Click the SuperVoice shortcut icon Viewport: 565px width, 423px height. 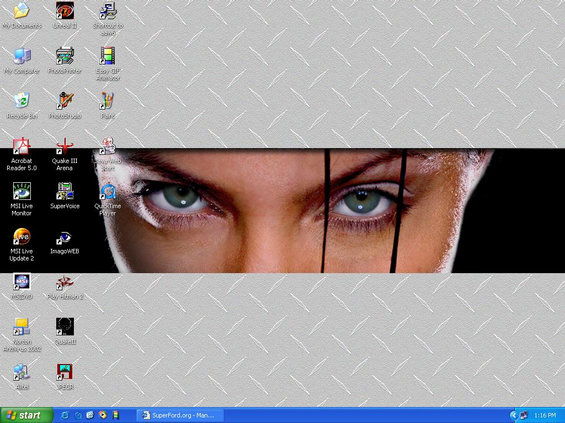pyautogui.click(x=65, y=191)
